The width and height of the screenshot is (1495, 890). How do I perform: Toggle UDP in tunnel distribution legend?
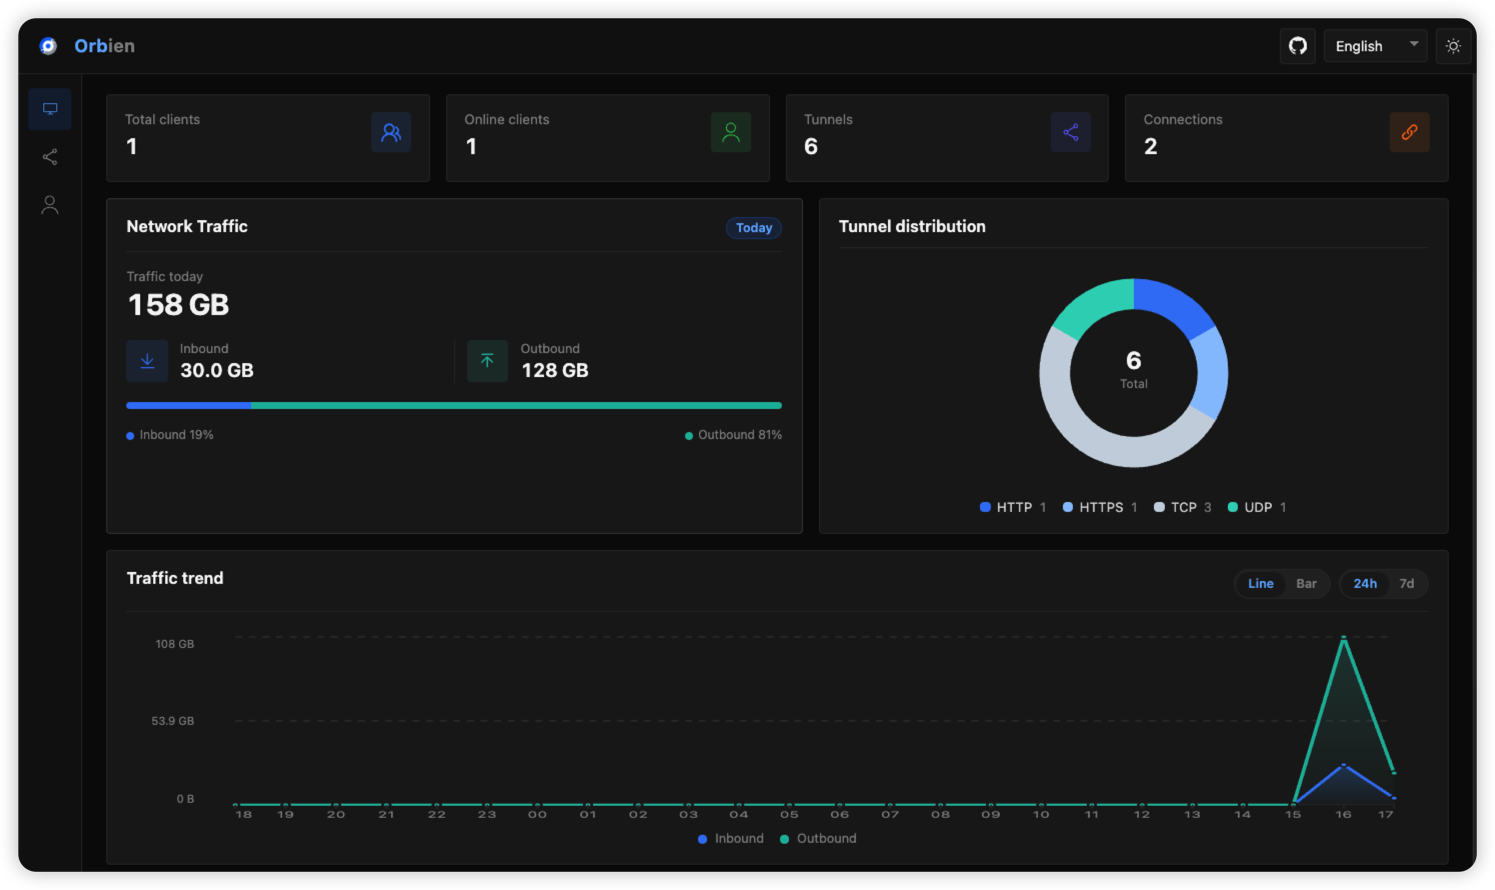tap(1257, 508)
